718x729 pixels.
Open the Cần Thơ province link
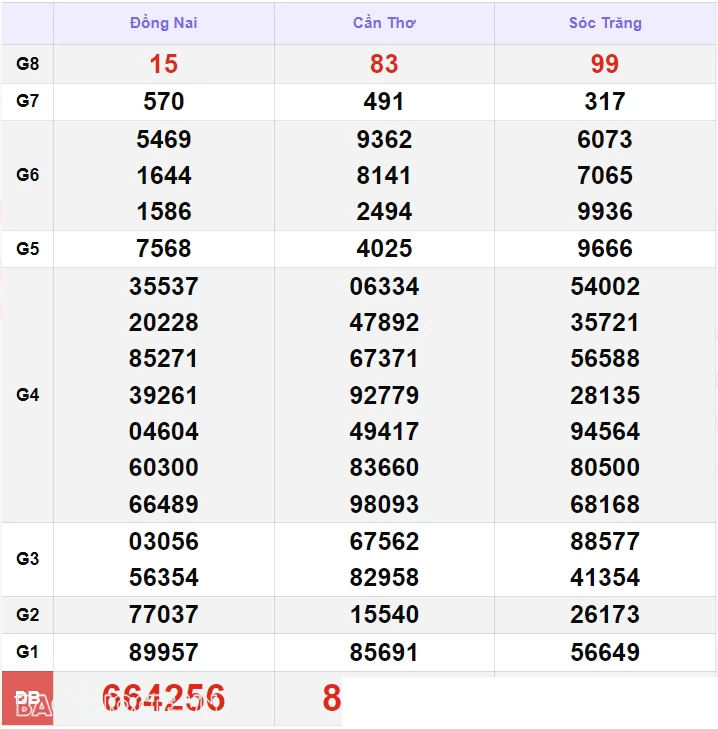[384, 23]
